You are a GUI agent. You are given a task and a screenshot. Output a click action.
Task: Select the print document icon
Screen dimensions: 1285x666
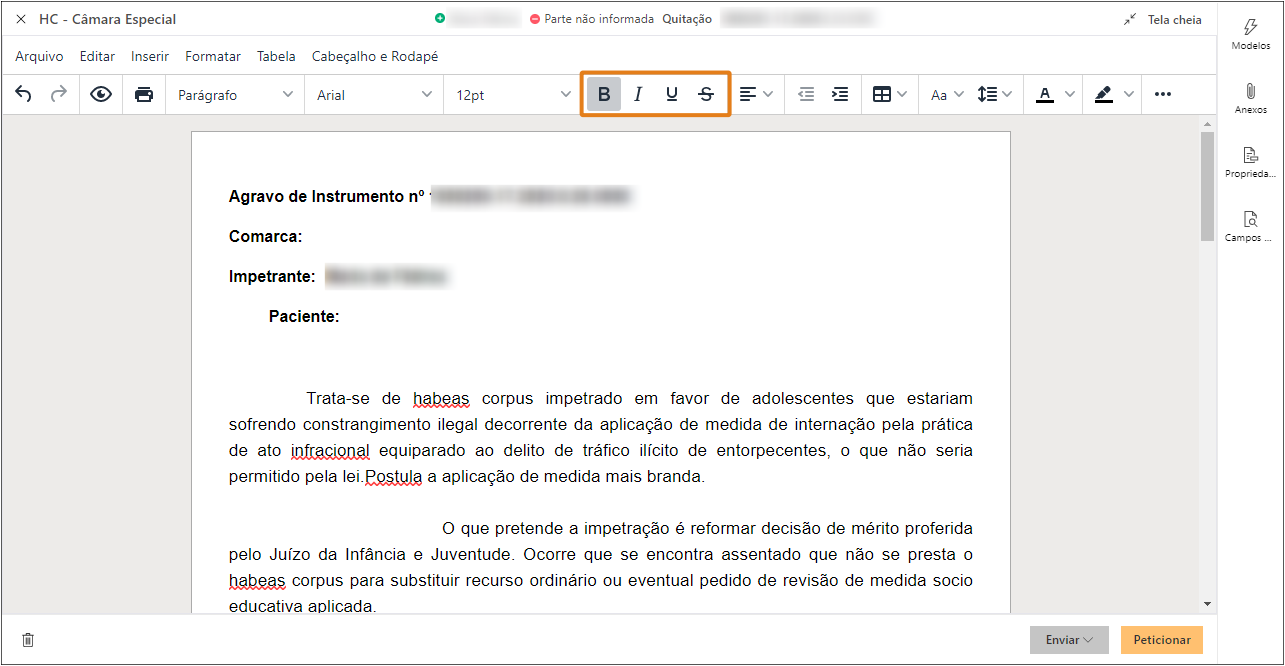(x=144, y=93)
